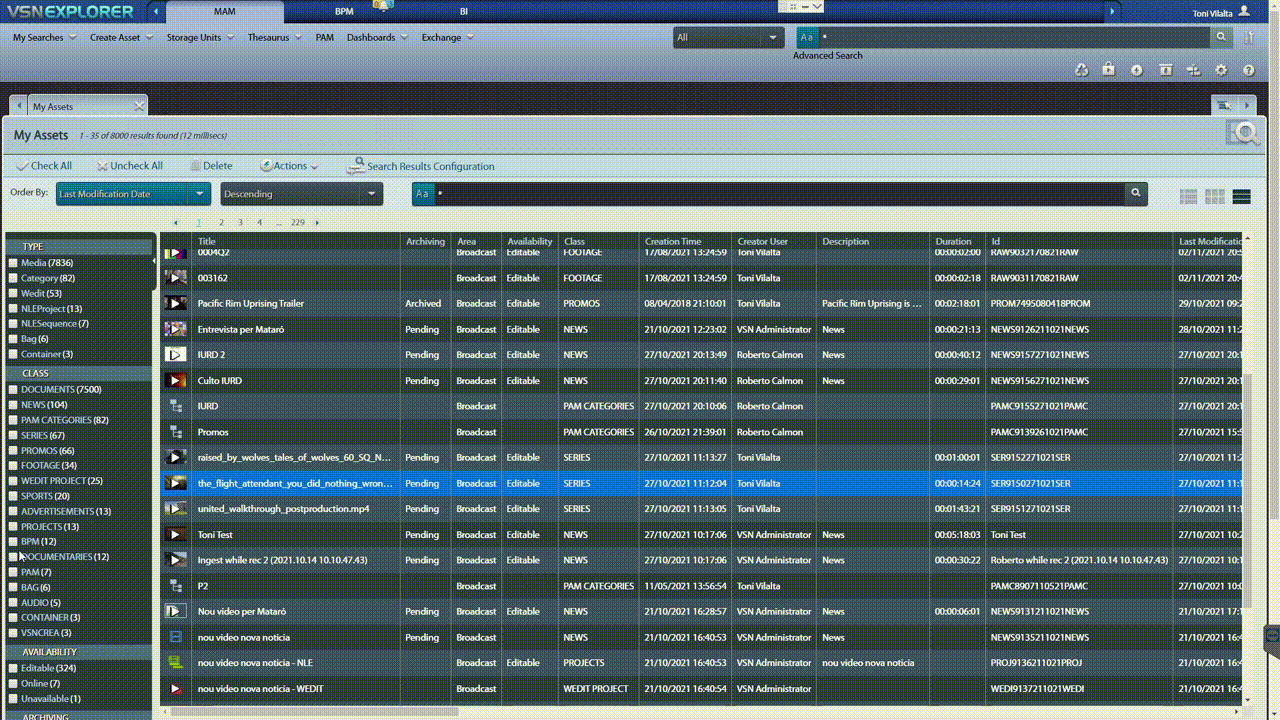Toggle the Aa case option in top search

click(x=807, y=37)
